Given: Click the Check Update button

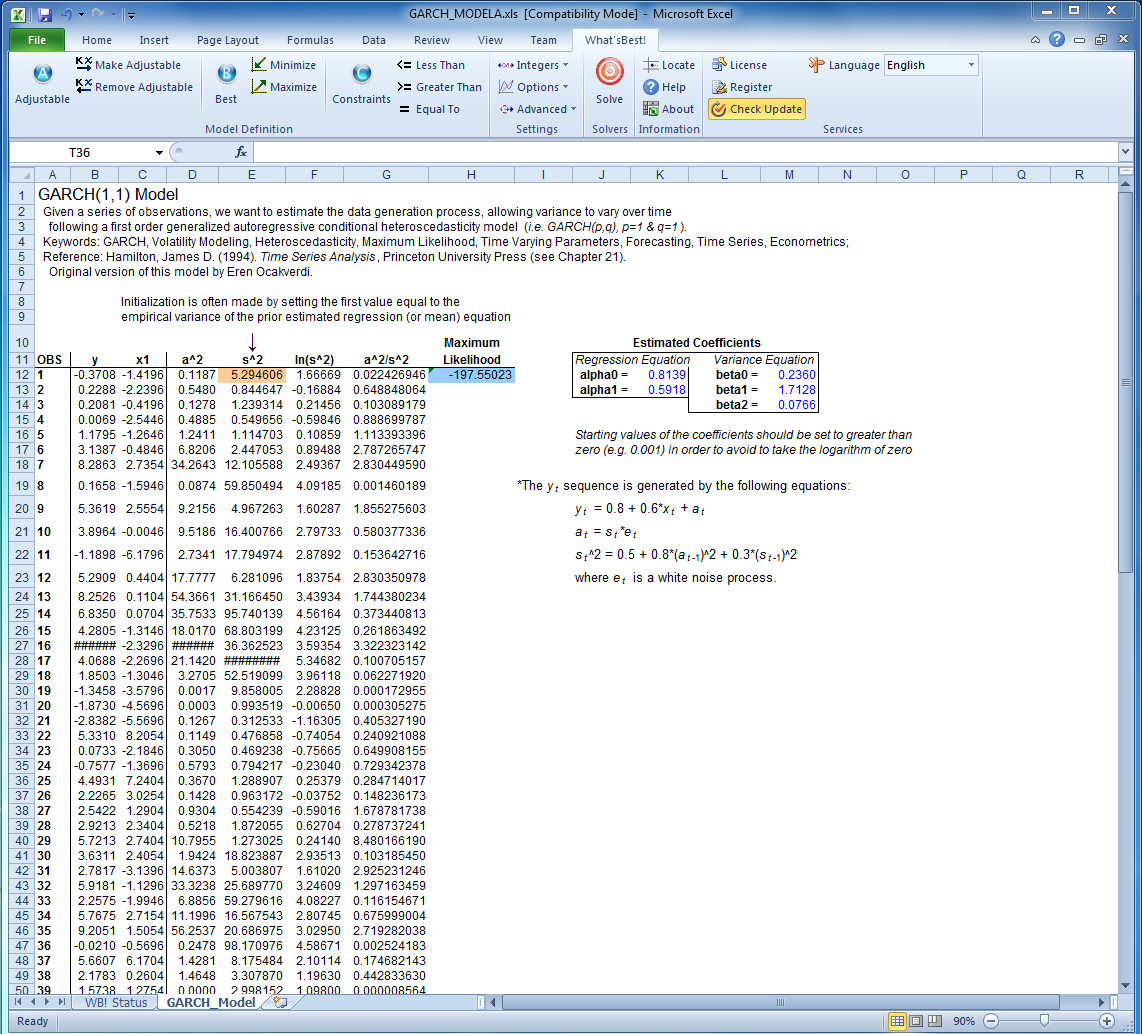Looking at the screenshot, I should coord(756,109).
